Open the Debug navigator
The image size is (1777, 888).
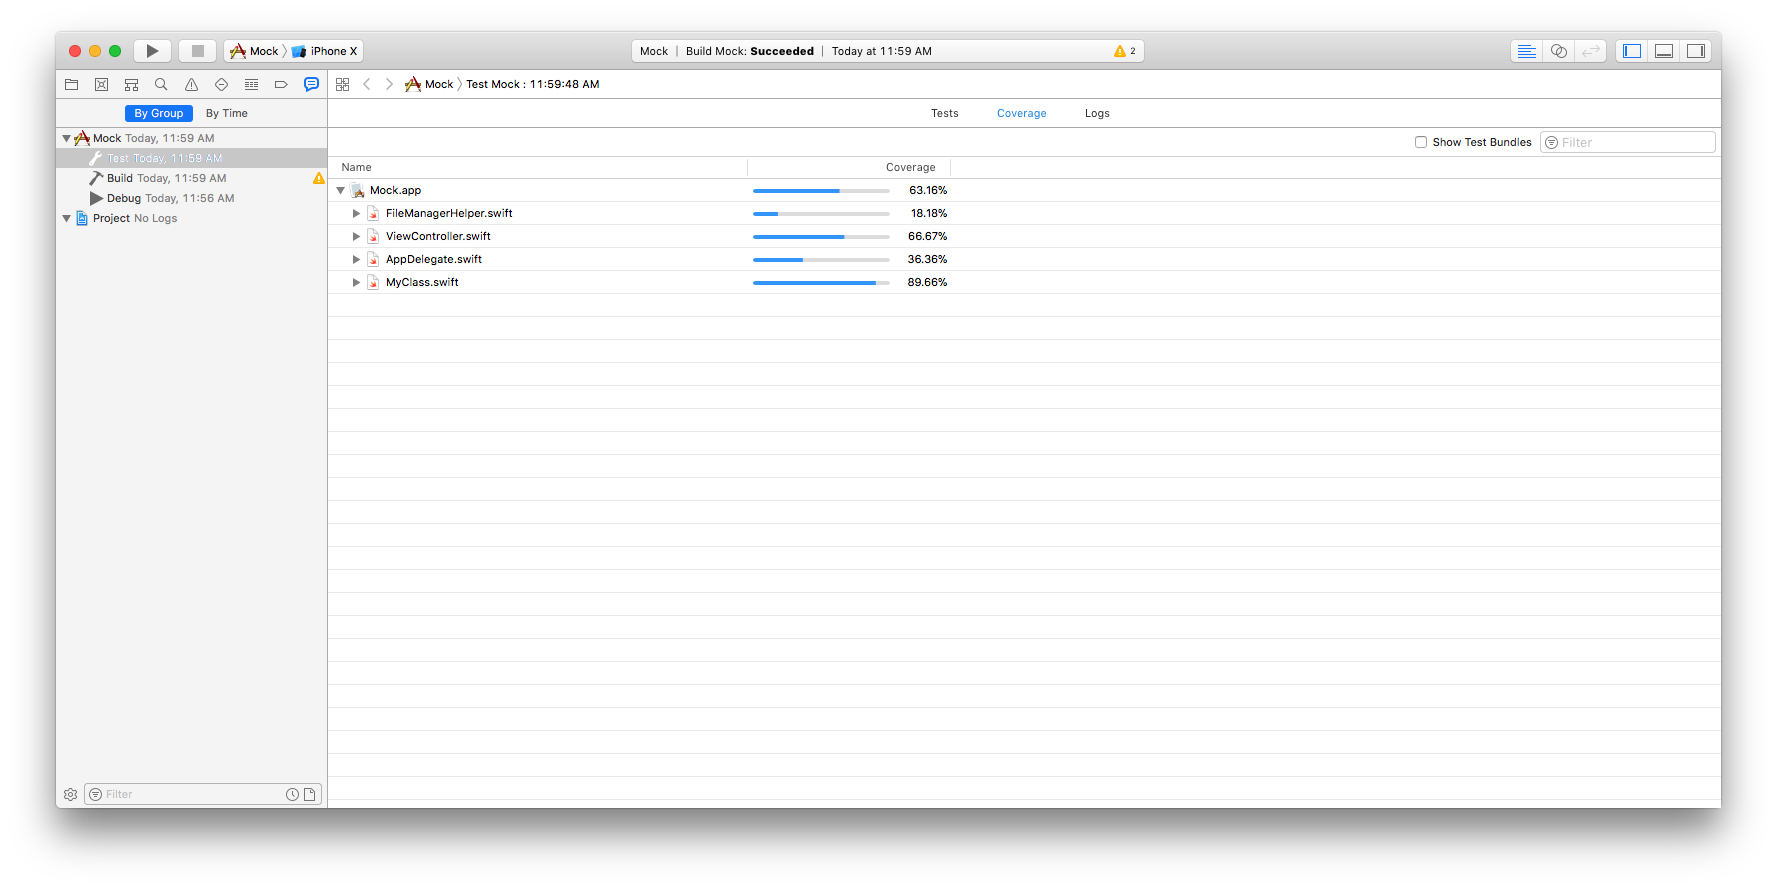click(252, 85)
